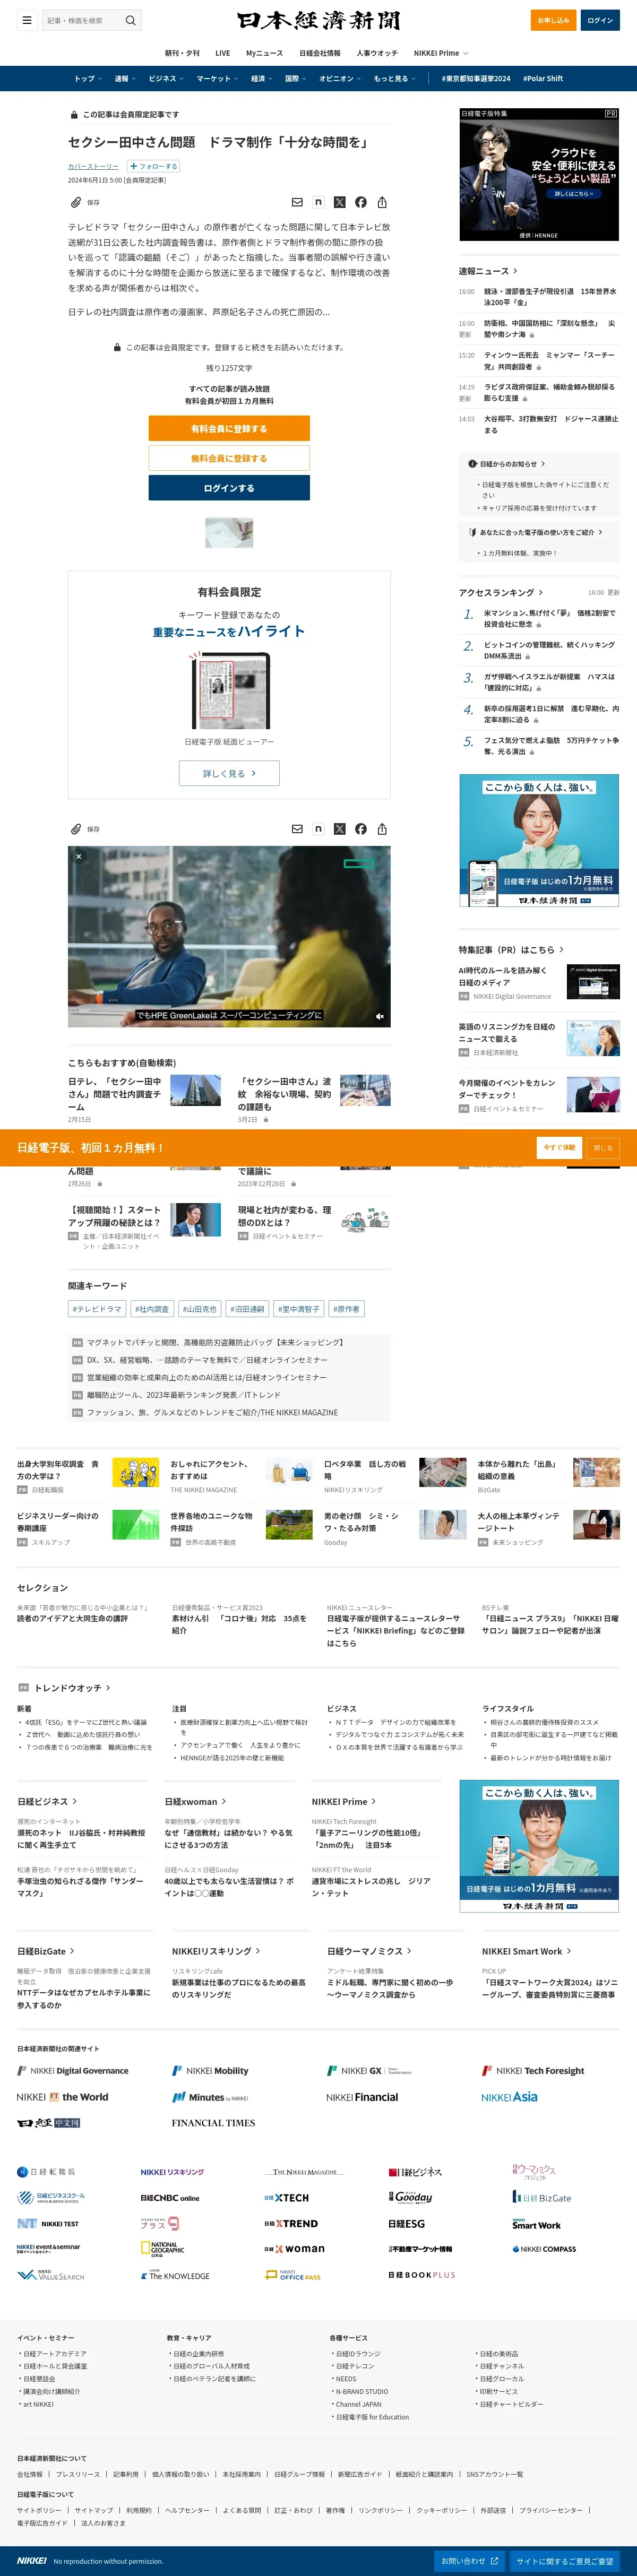Expand the 経済 navigation dropdown
637x2576 pixels.
point(261,78)
